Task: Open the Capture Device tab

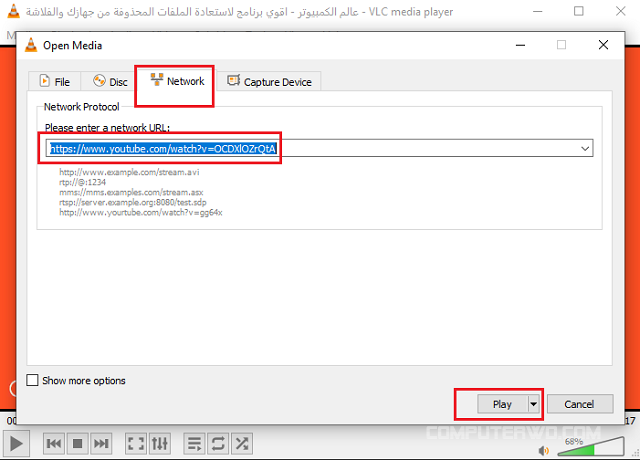Action: [269, 81]
